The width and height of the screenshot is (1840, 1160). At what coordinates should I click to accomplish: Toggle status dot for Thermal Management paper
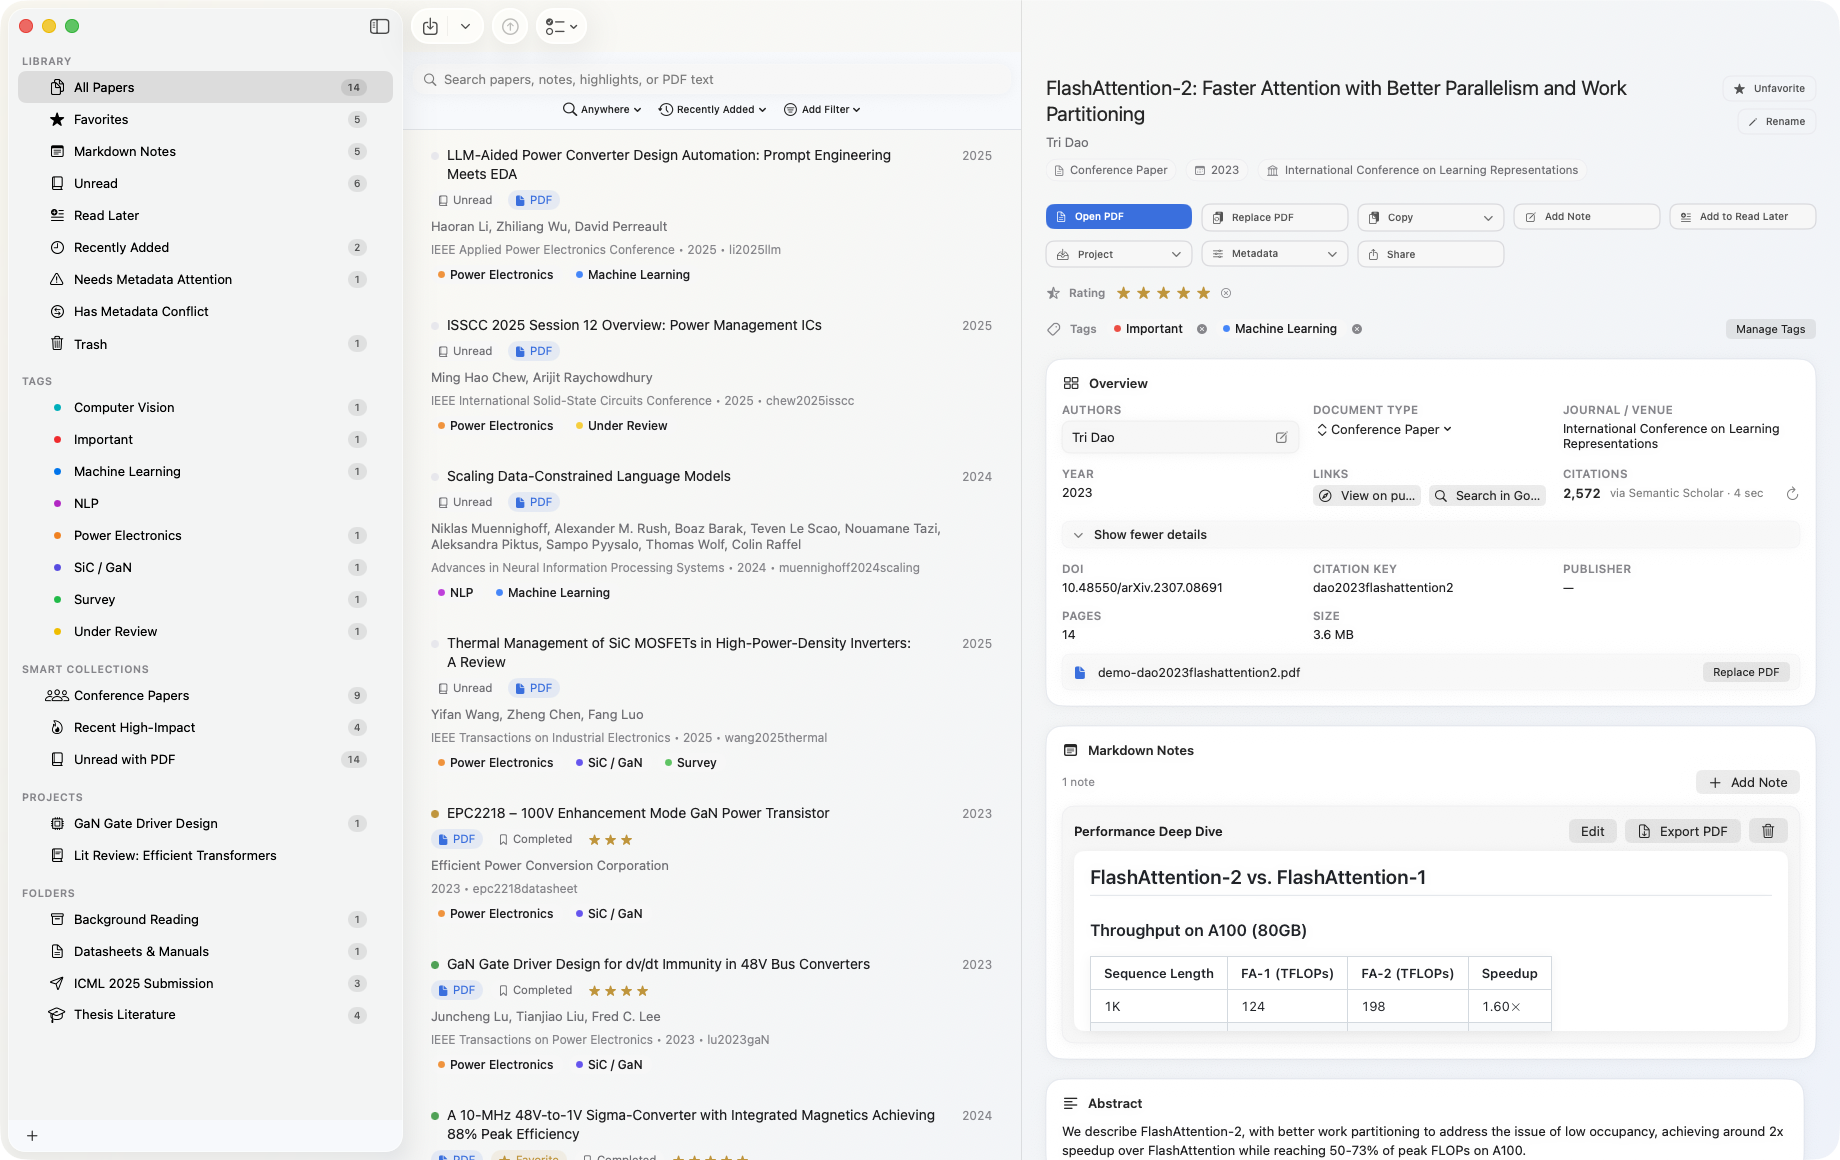click(x=435, y=644)
